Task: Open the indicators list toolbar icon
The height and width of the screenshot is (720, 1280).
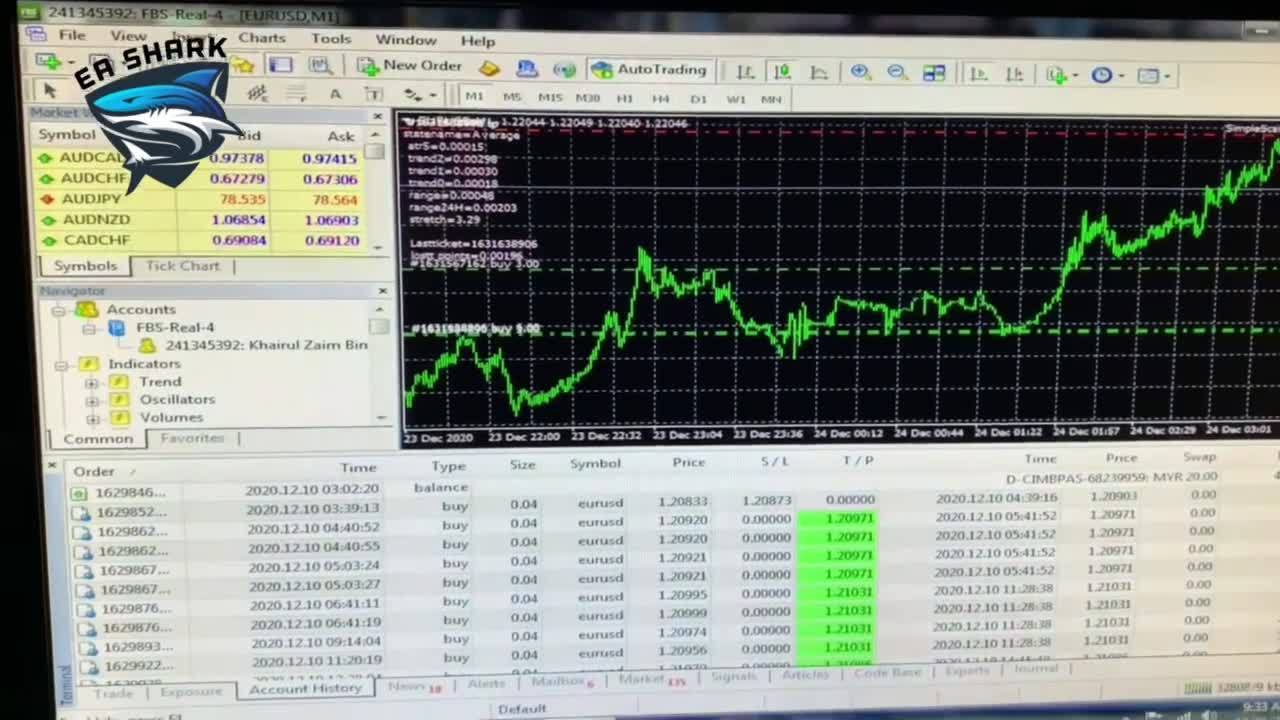Action: click(x=1056, y=75)
